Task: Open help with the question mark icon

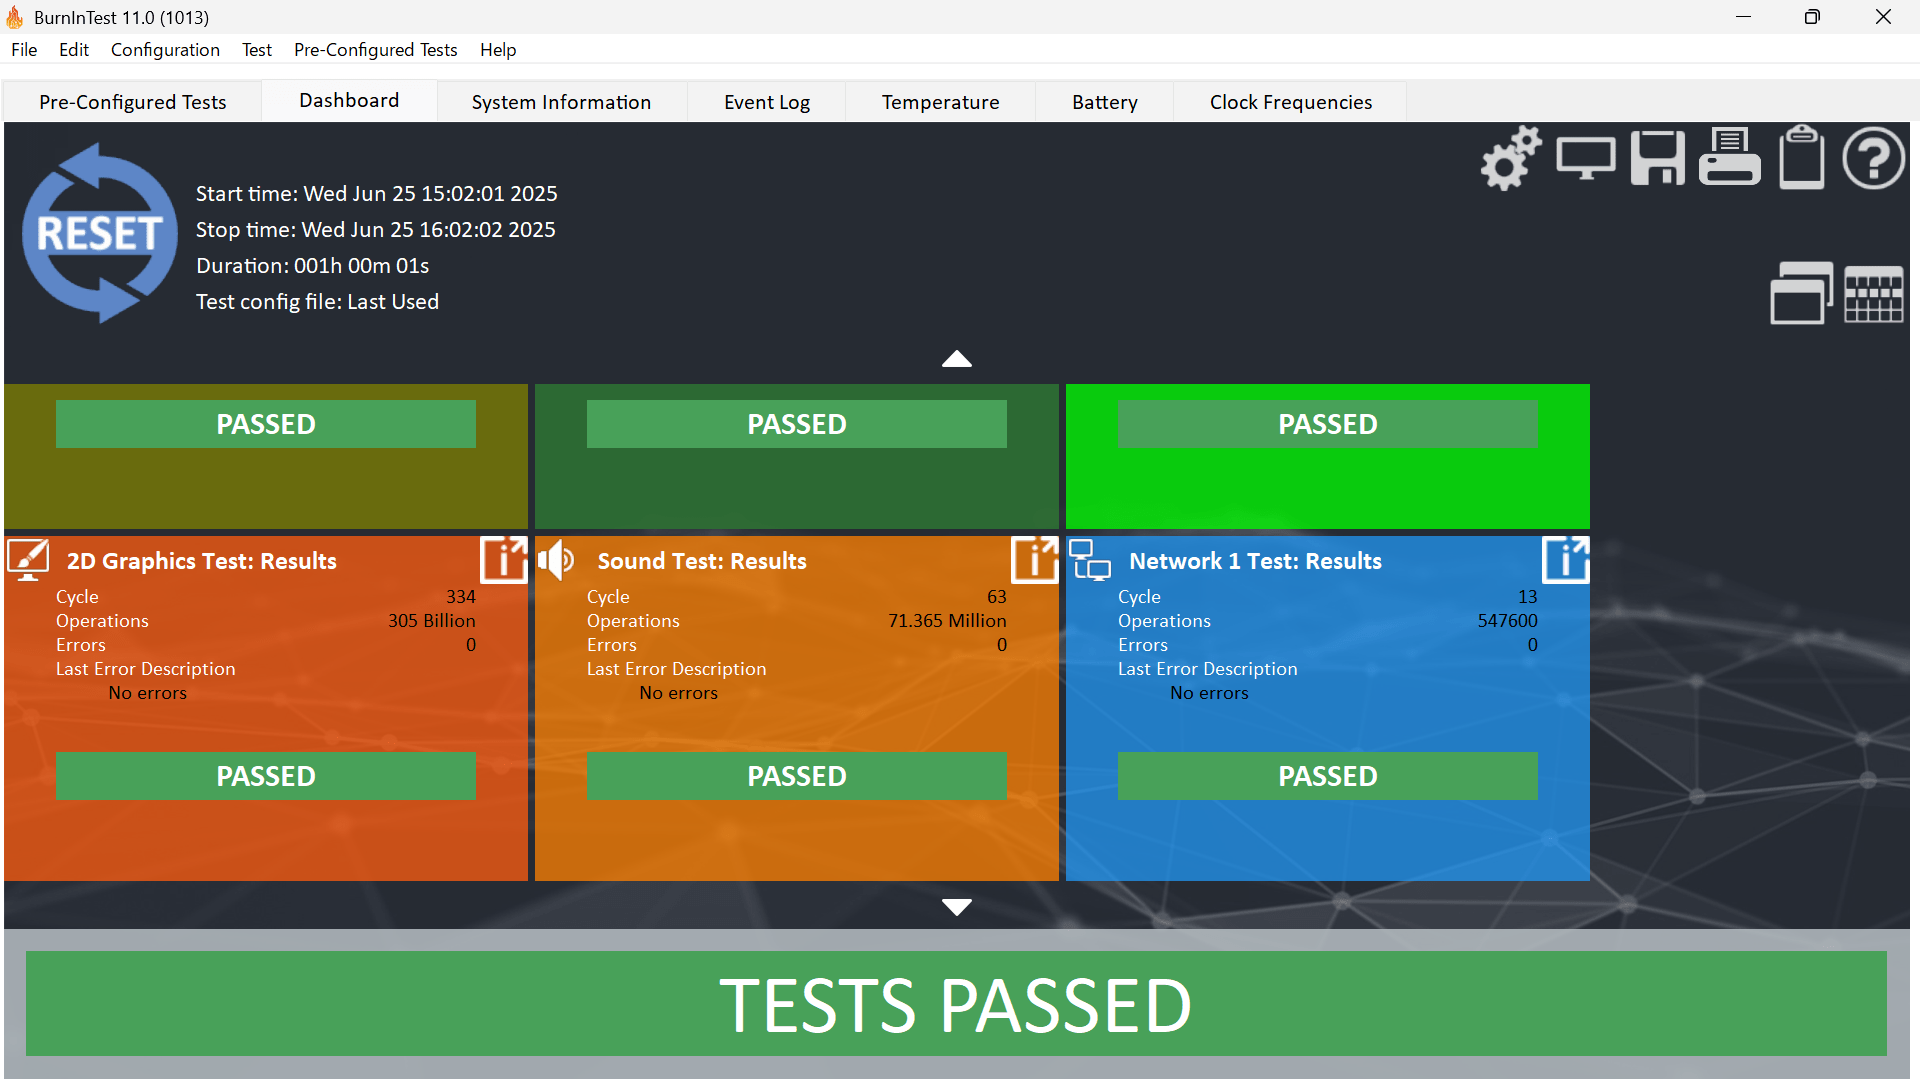Action: point(1873,158)
